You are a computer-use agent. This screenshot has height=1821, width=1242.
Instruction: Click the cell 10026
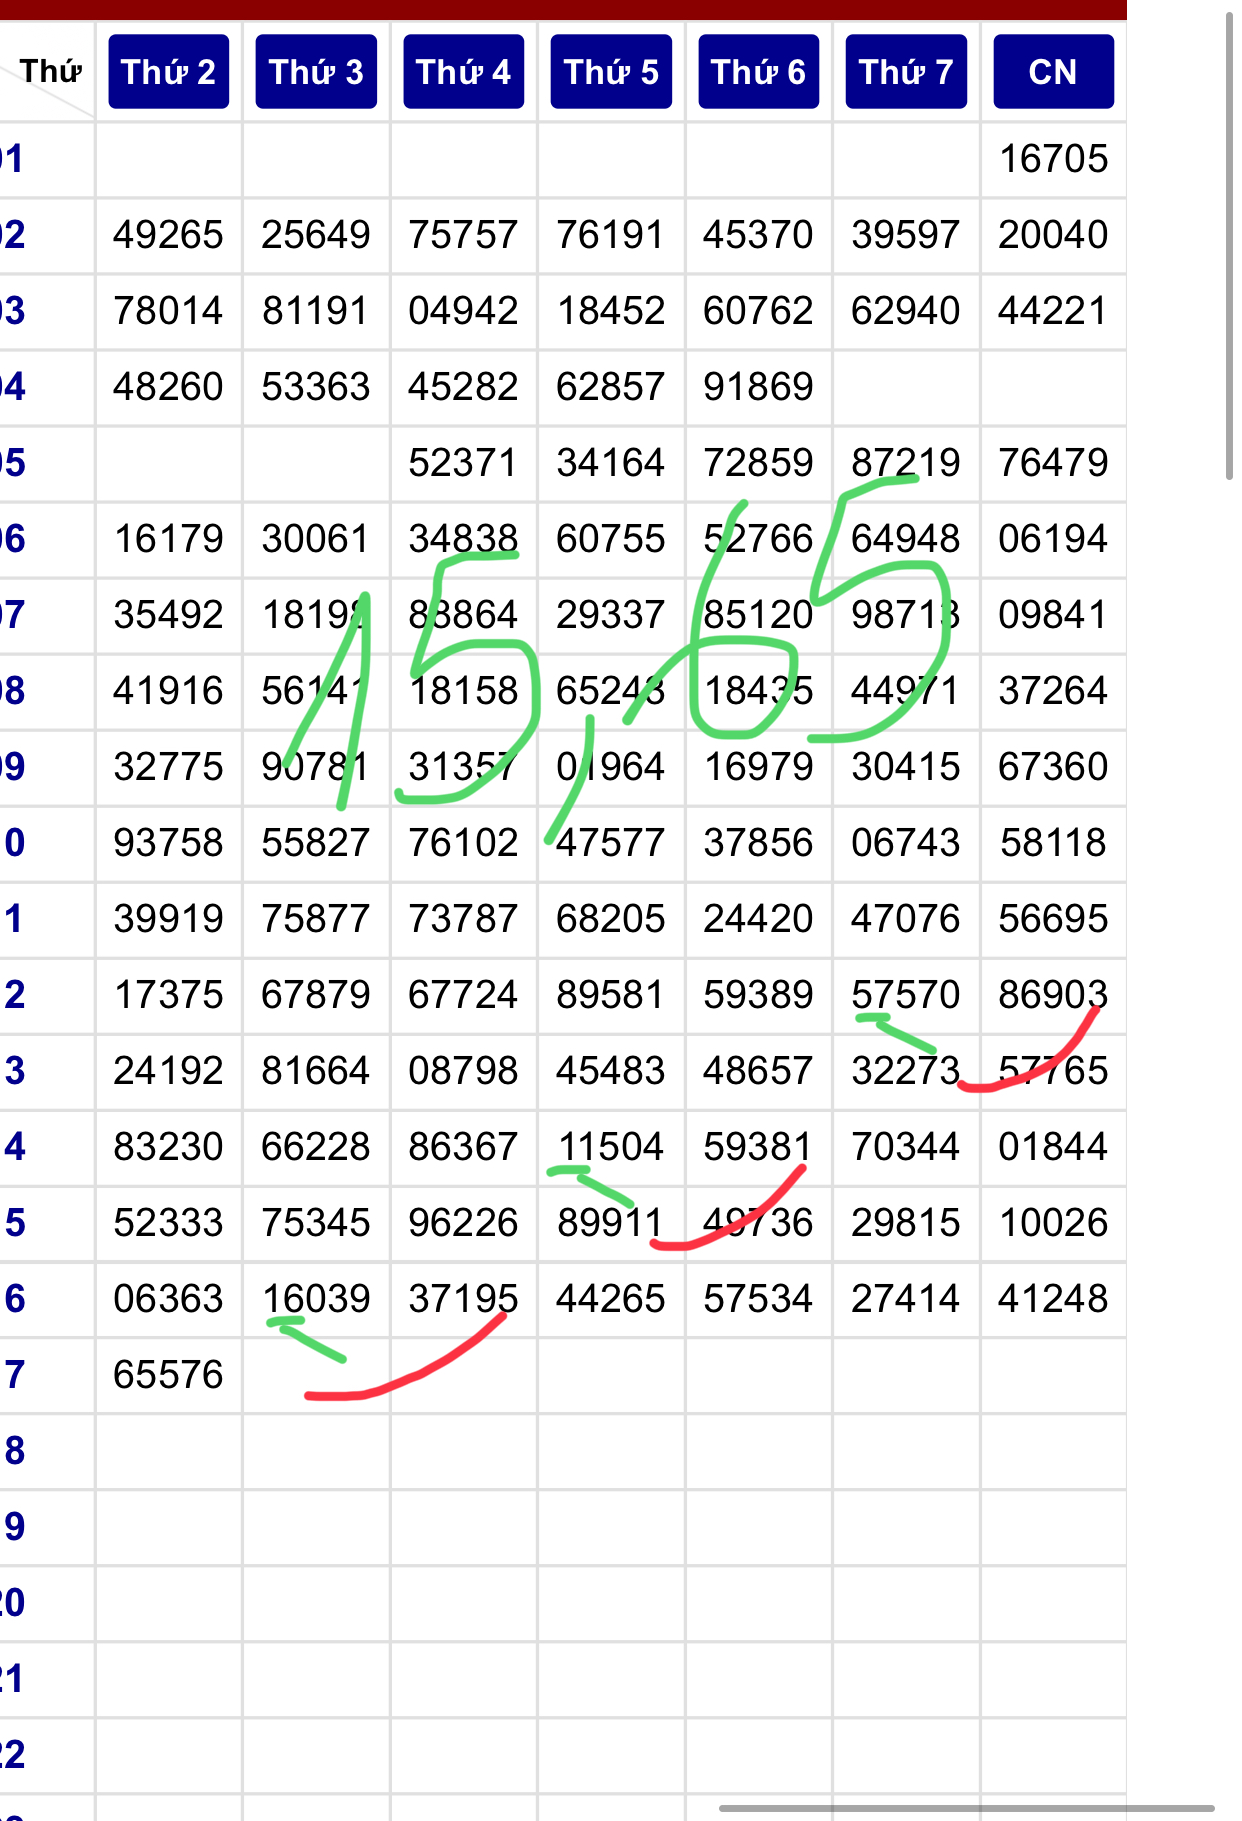pyautogui.click(x=1053, y=1223)
